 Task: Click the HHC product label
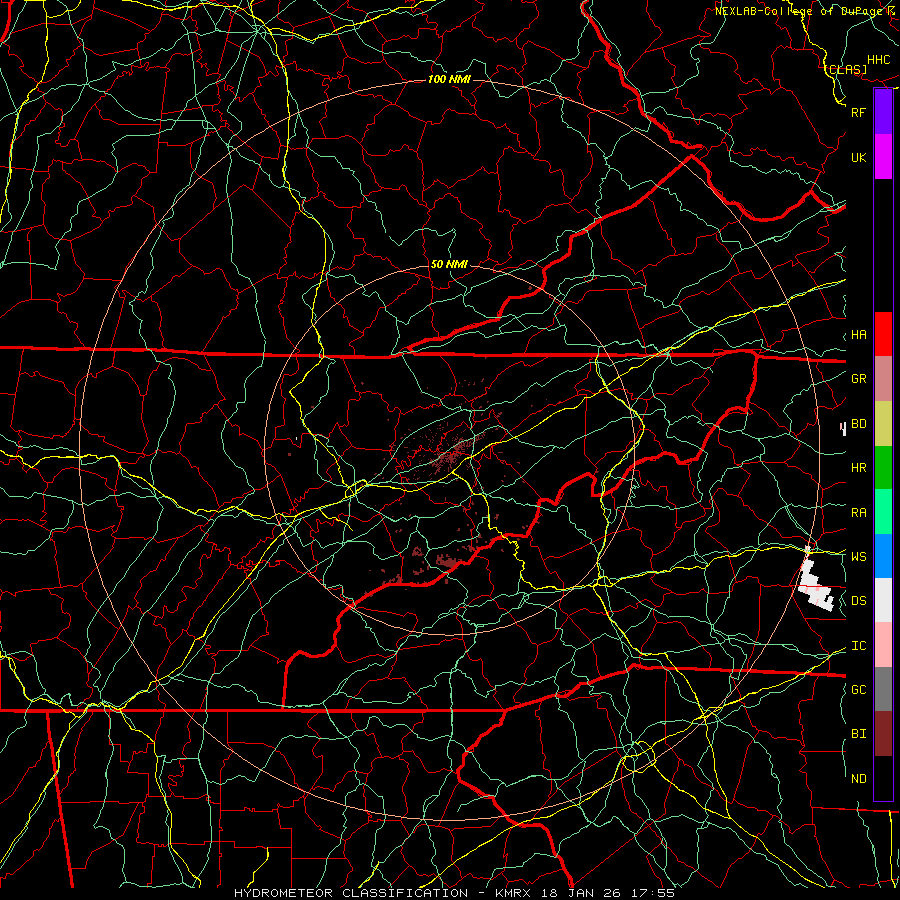click(x=879, y=60)
